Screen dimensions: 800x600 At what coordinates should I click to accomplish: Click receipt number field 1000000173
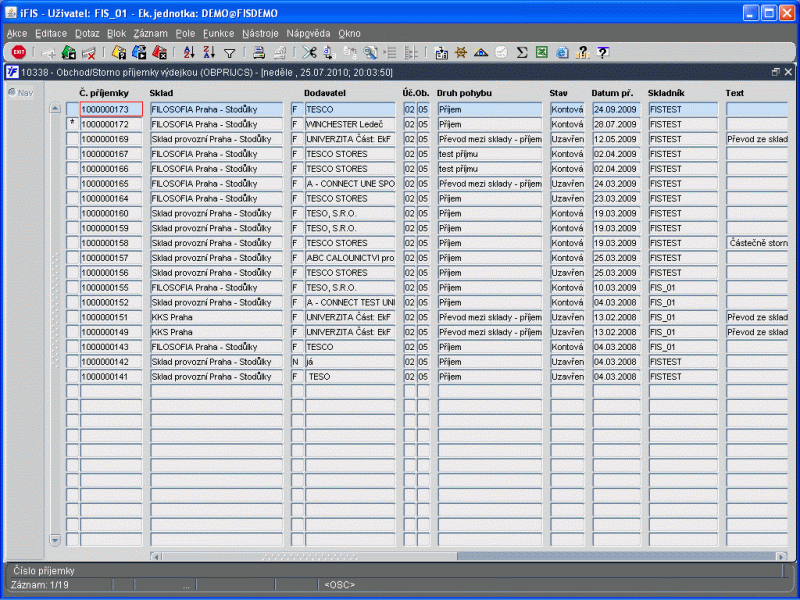pyautogui.click(x=111, y=109)
